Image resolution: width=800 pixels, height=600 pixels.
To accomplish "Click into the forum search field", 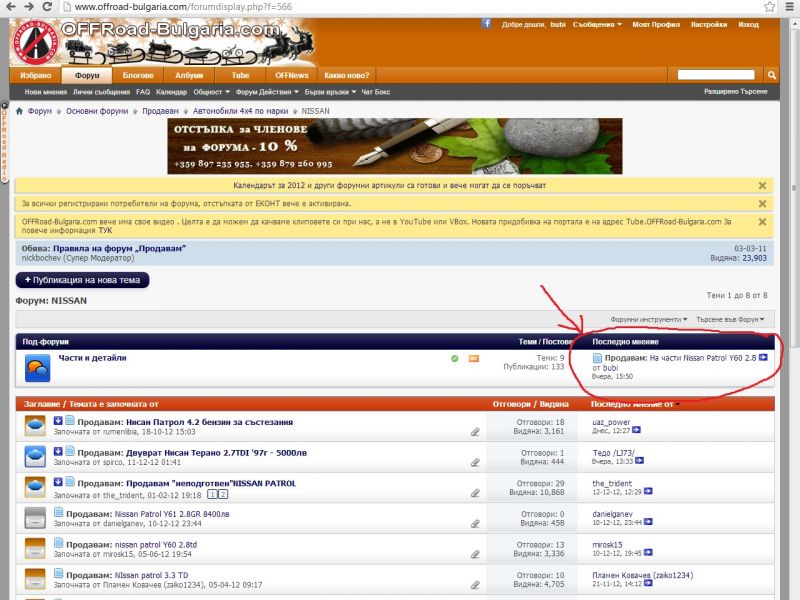I will point(716,75).
